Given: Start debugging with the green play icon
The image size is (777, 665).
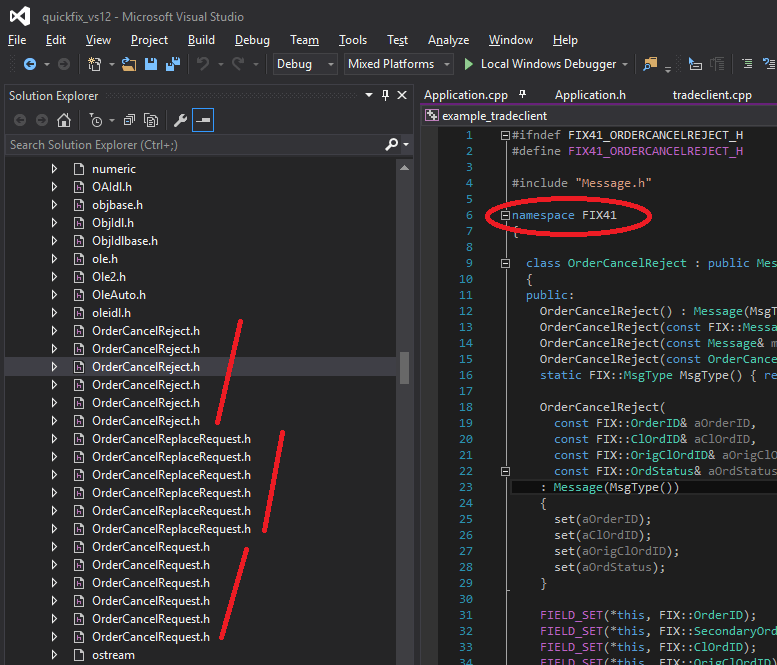Looking at the screenshot, I should point(468,64).
